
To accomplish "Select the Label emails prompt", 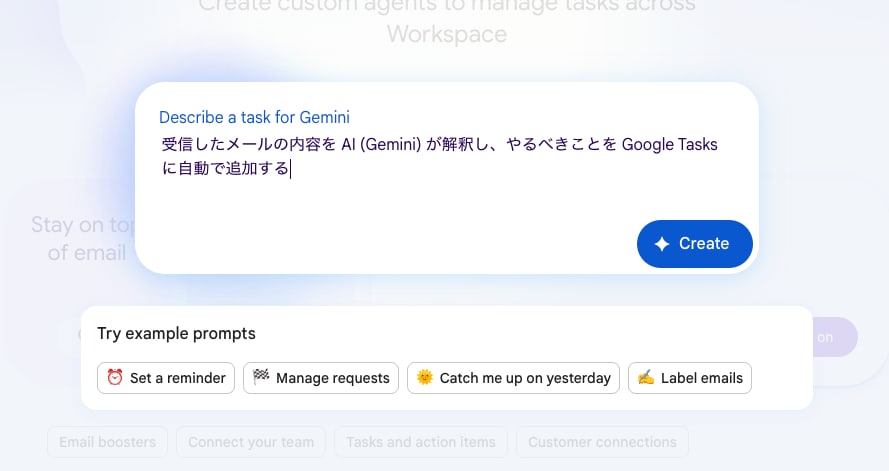I will [x=690, y=378].
